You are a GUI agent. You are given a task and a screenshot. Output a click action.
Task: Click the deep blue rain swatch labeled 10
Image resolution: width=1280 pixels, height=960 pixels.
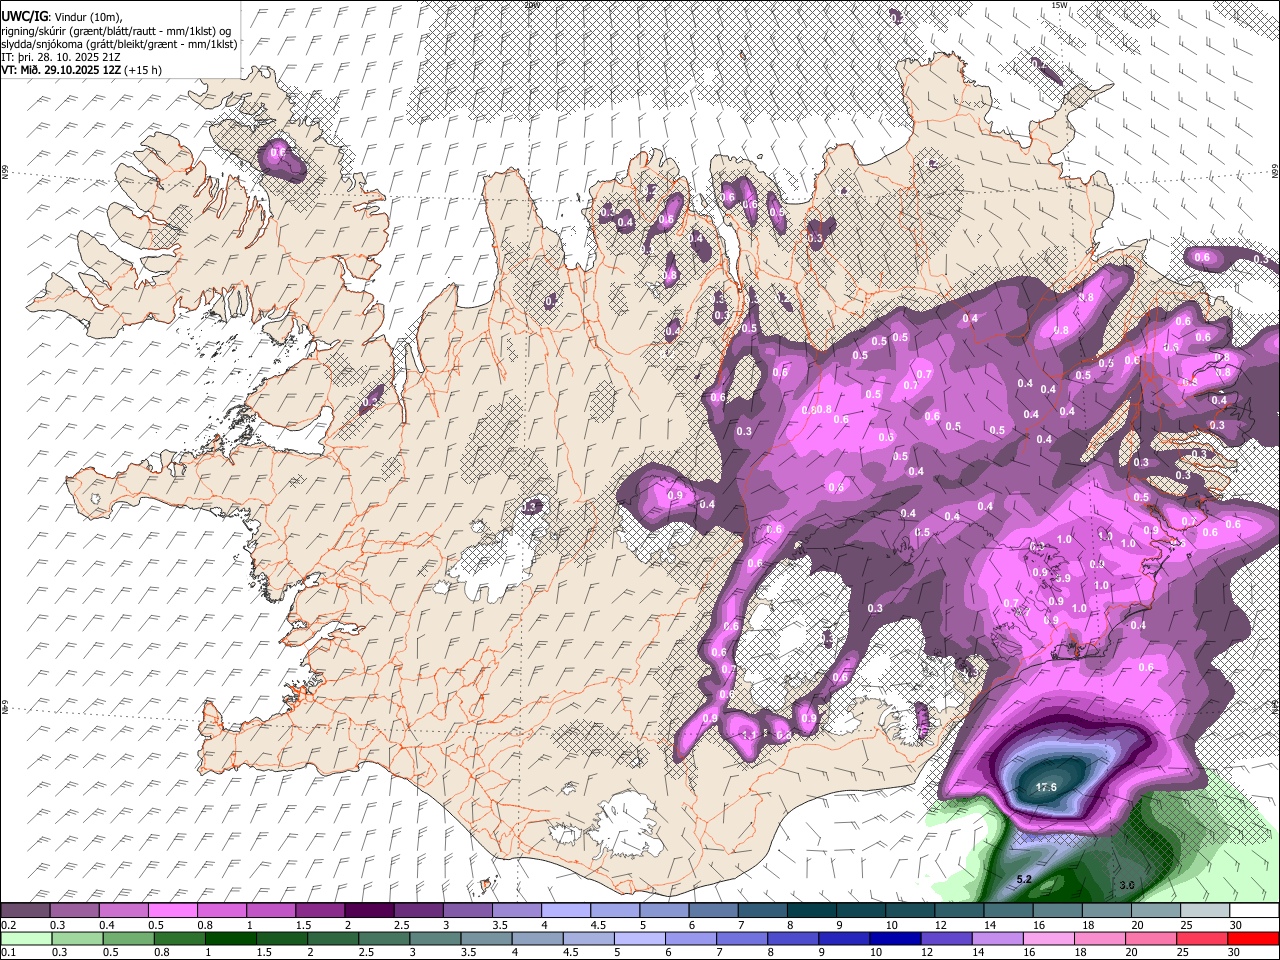click(x=894, y=938)
